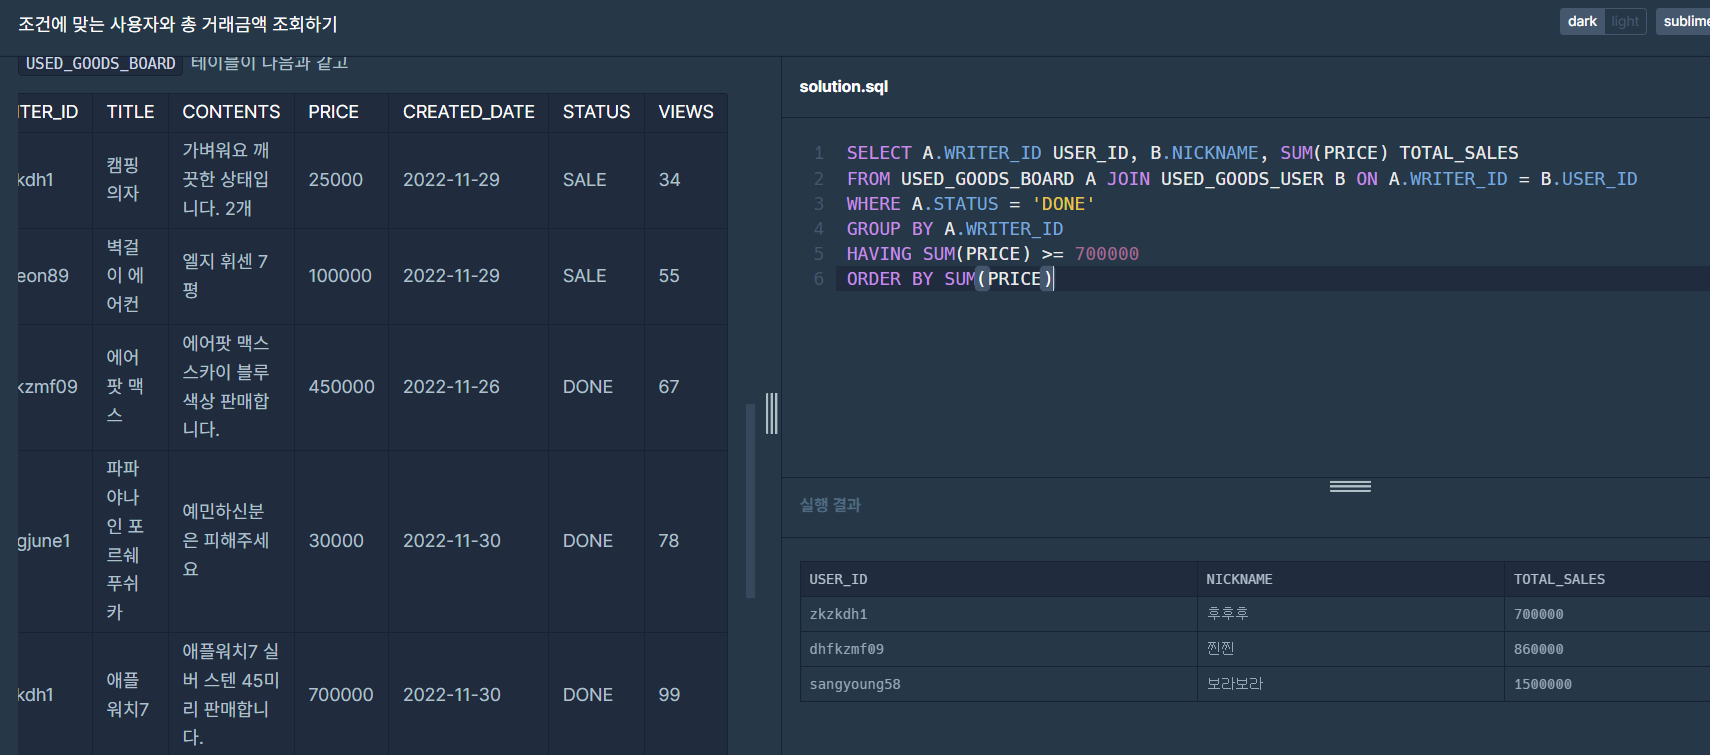
Task: Click line number 1 in the editor gutter
Action: point(819,153)
